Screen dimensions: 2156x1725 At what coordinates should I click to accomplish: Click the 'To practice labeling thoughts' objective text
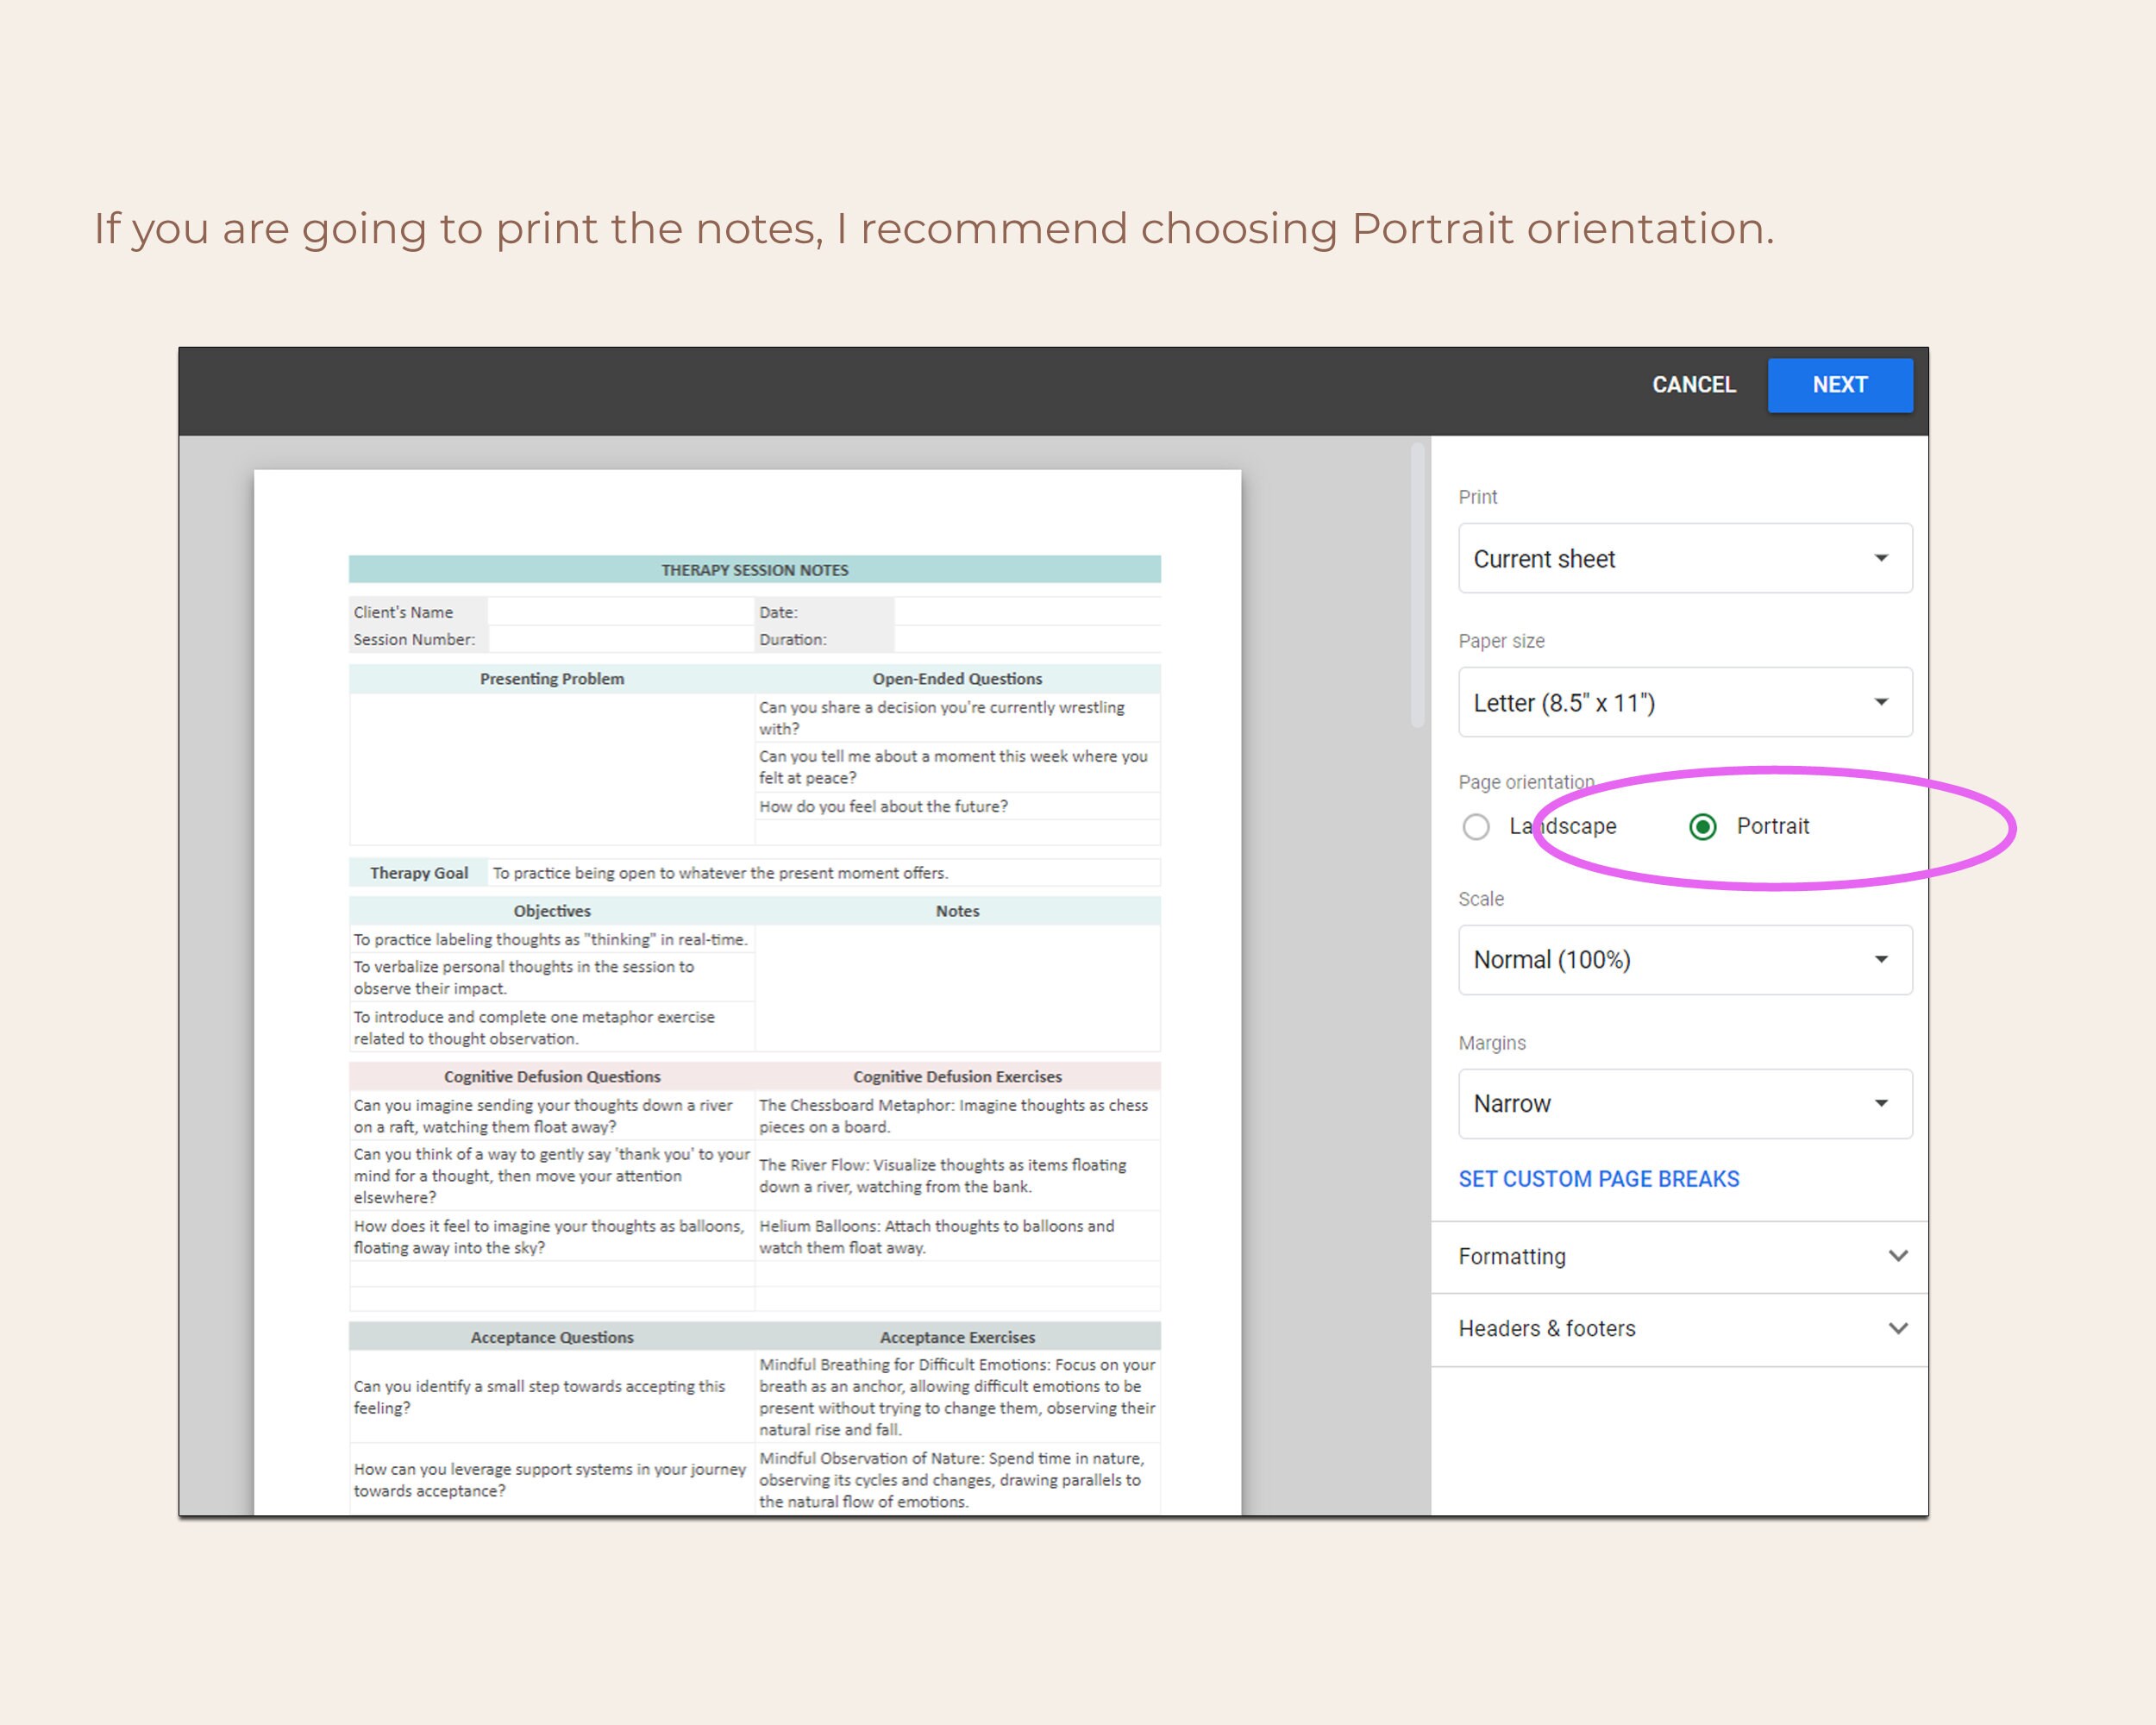[550, 940]
